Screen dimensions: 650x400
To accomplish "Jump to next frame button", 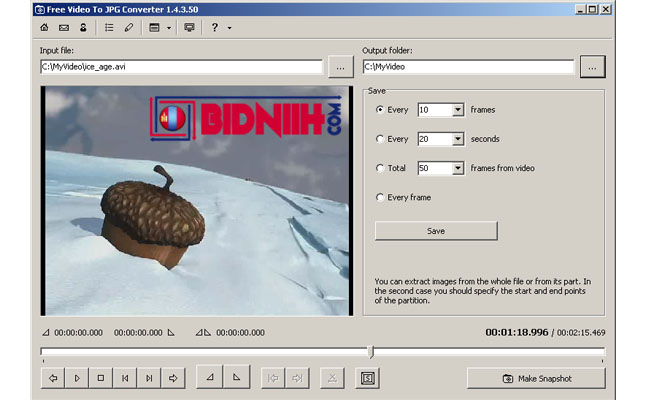I will pyautogui.click(x=149, y=378).
